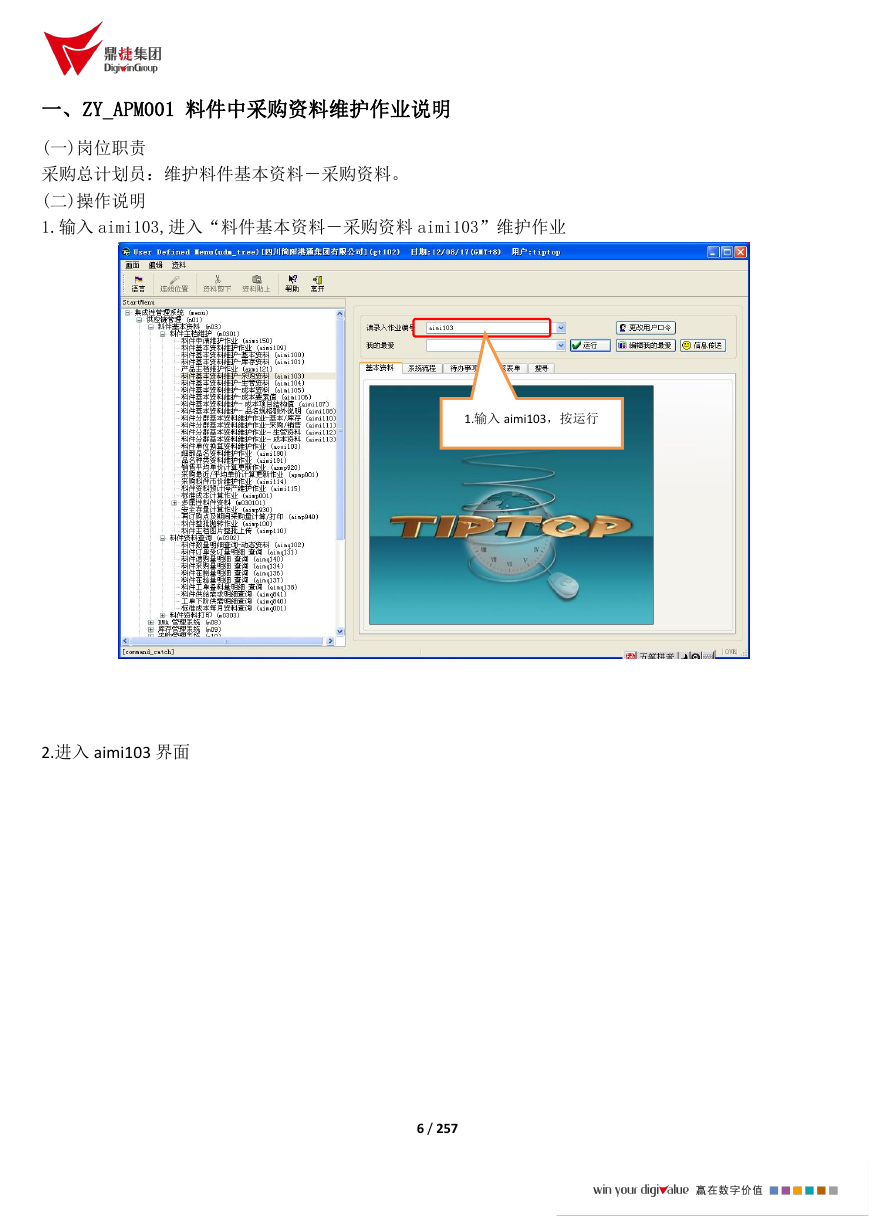Select the (aimp100) tree item
The height and width of the screenshot is (1228, 869).
227,523
